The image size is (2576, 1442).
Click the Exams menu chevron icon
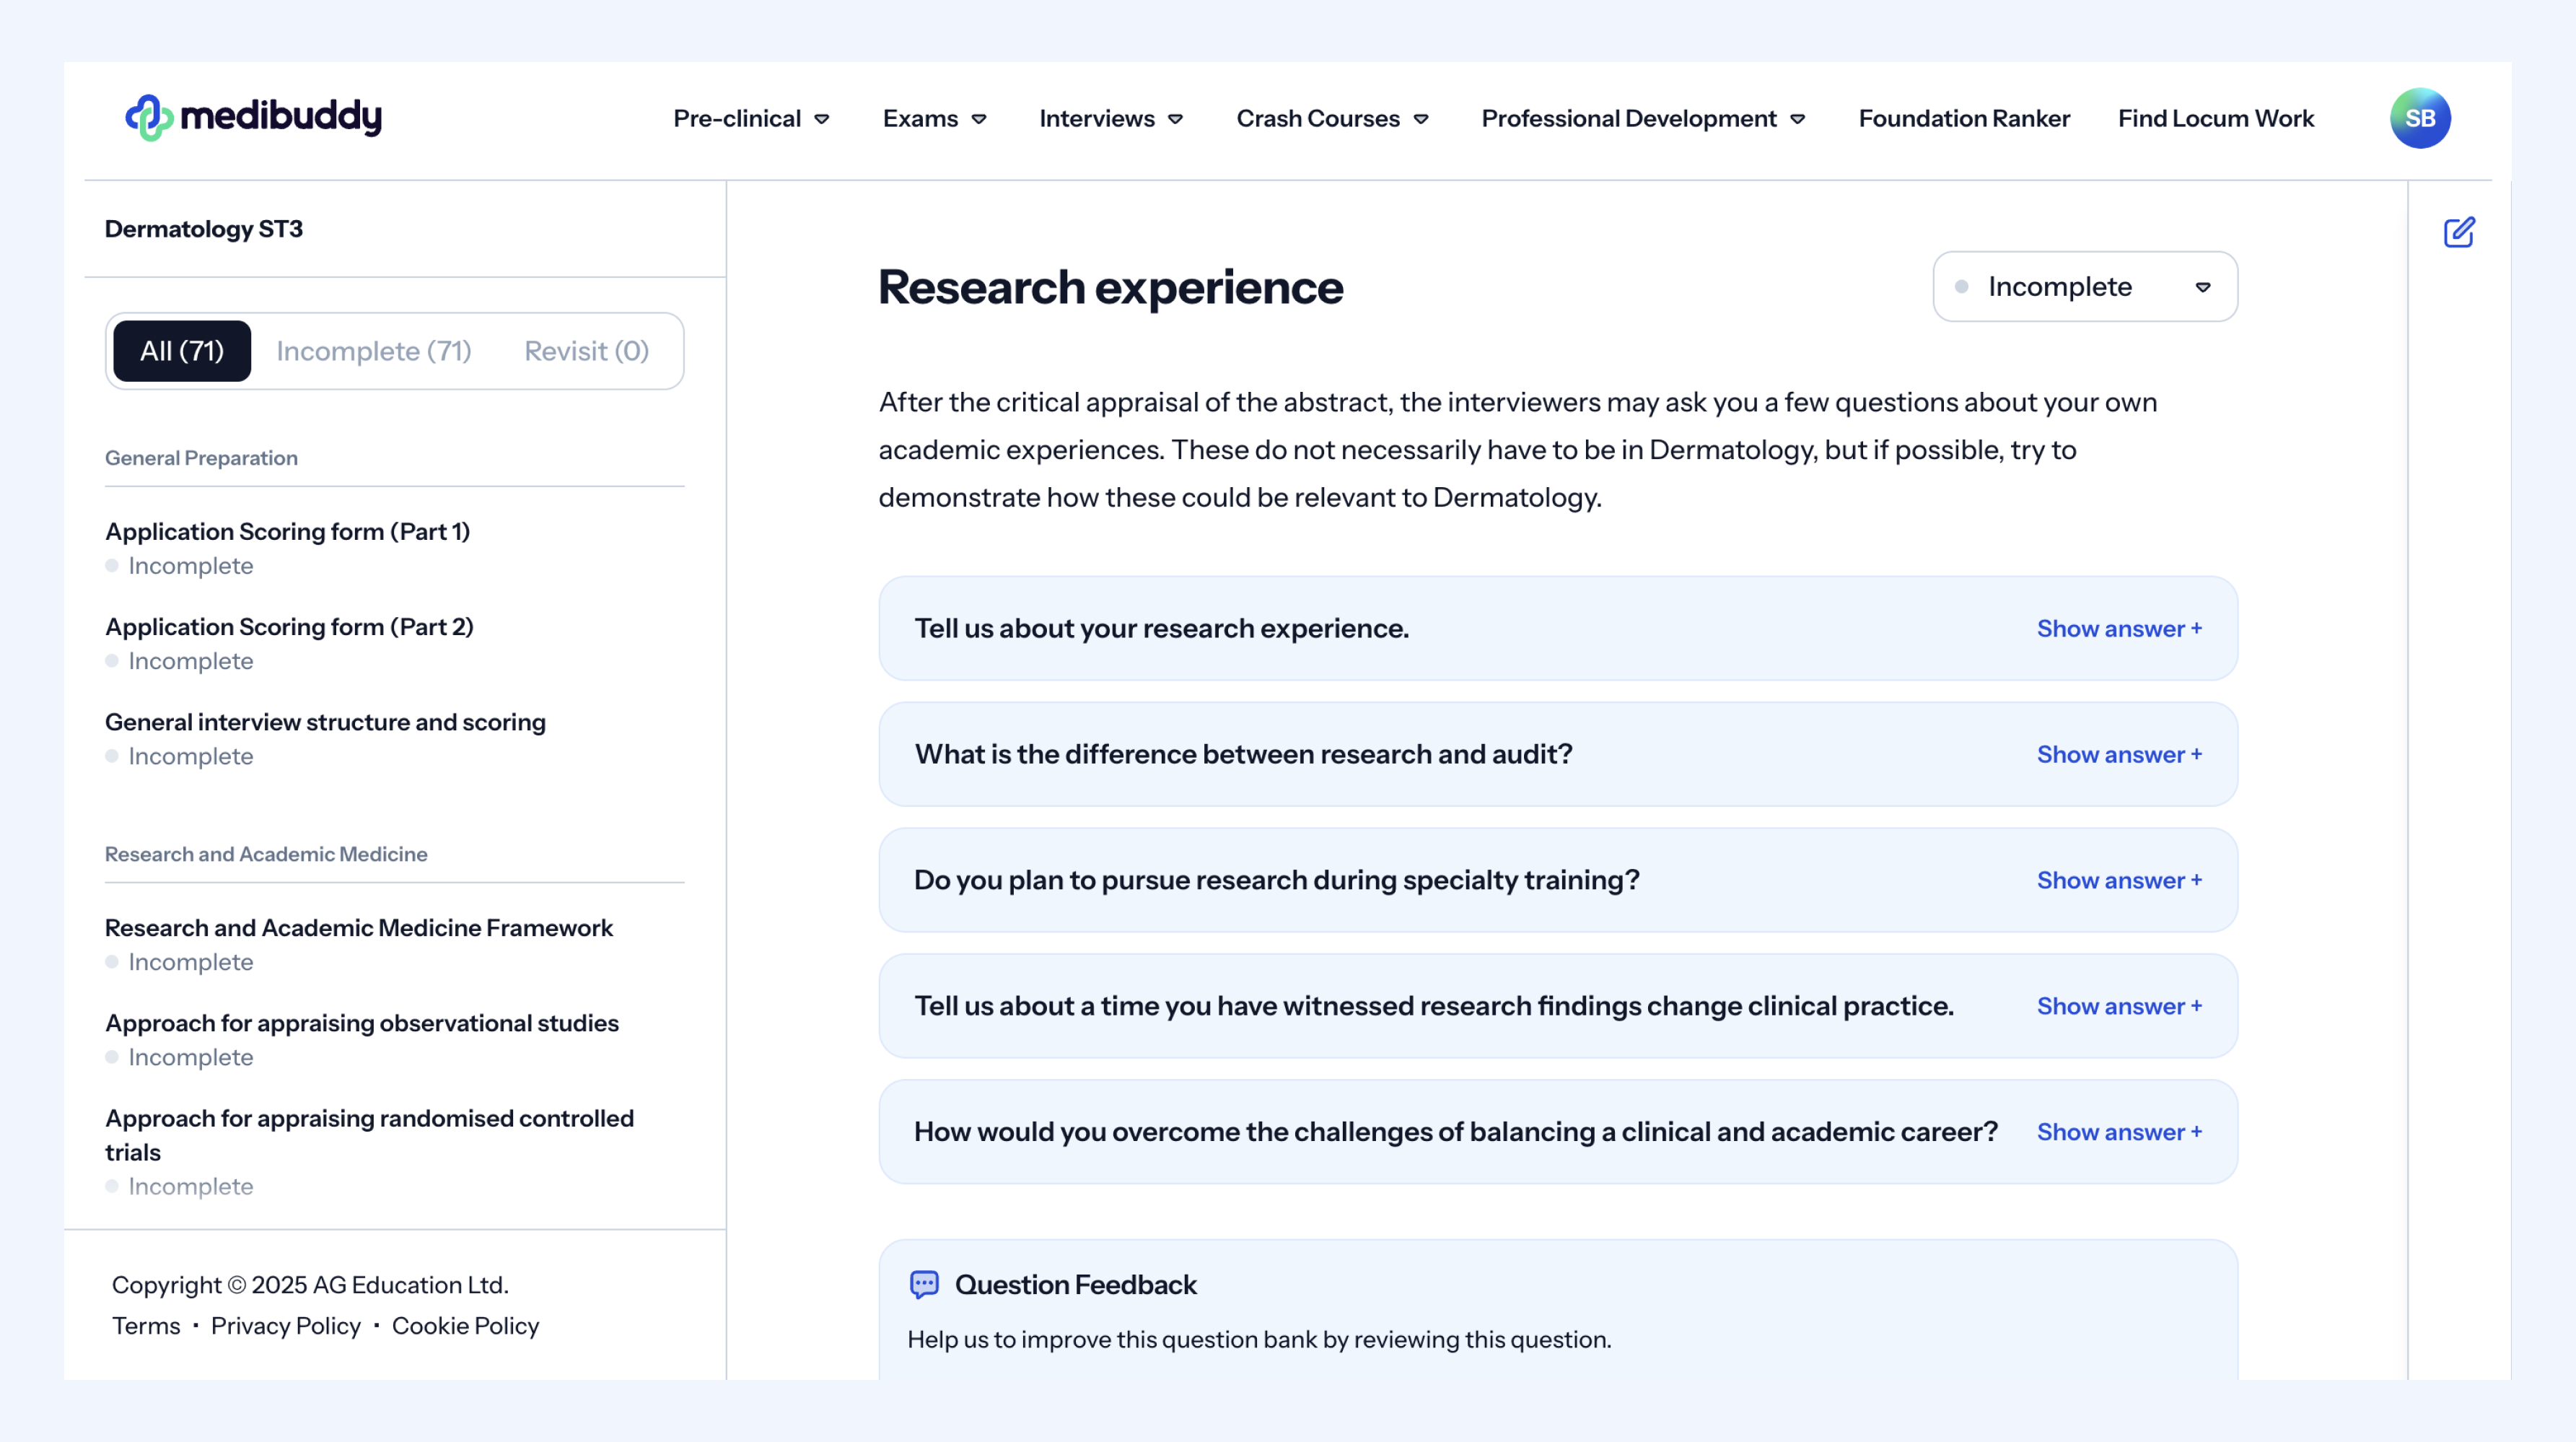point(979,119)
